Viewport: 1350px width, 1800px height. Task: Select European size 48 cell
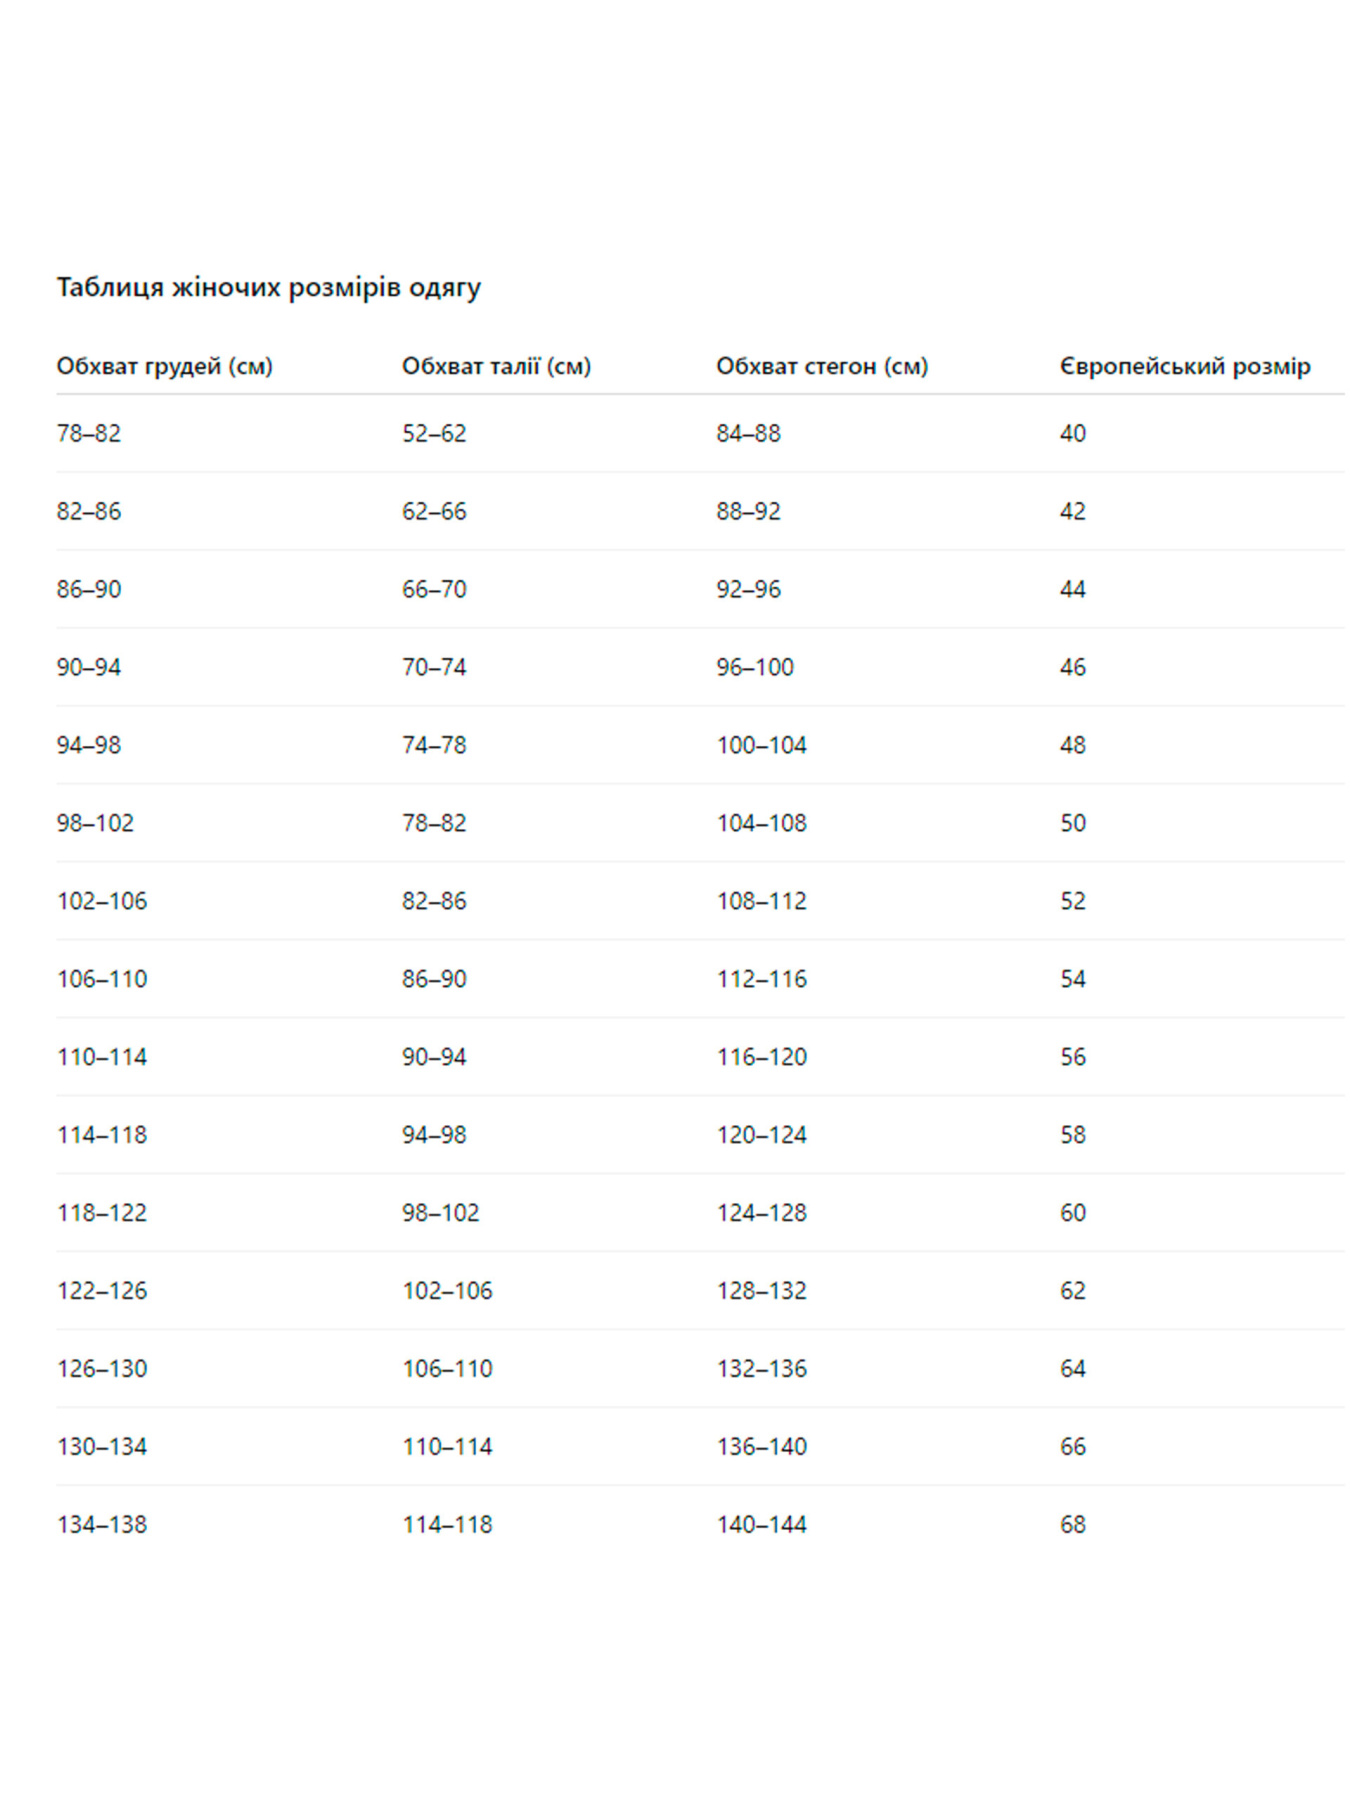pos(1072,745)
